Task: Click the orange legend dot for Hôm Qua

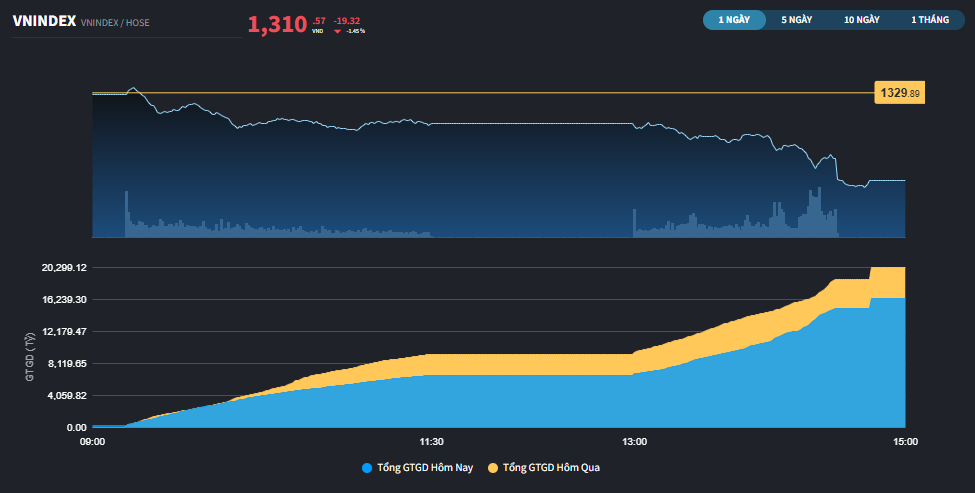Action: click(x=493, y=467)
